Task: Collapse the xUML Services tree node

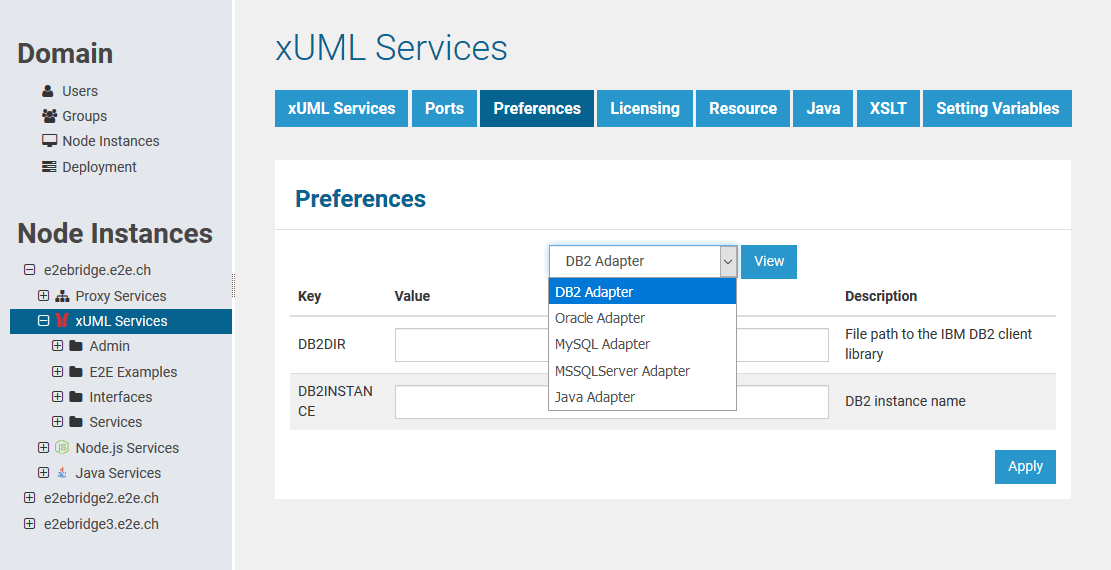Action: pyautogui.click(x=43, y=321)
